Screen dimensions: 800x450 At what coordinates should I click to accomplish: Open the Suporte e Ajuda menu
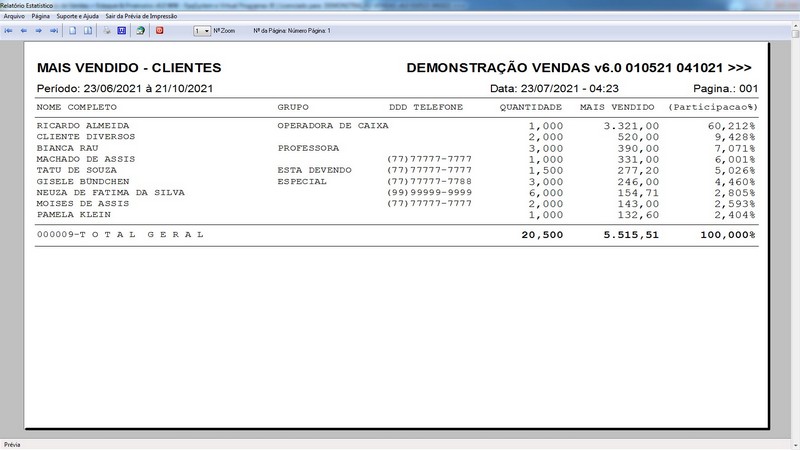(78, 16)
